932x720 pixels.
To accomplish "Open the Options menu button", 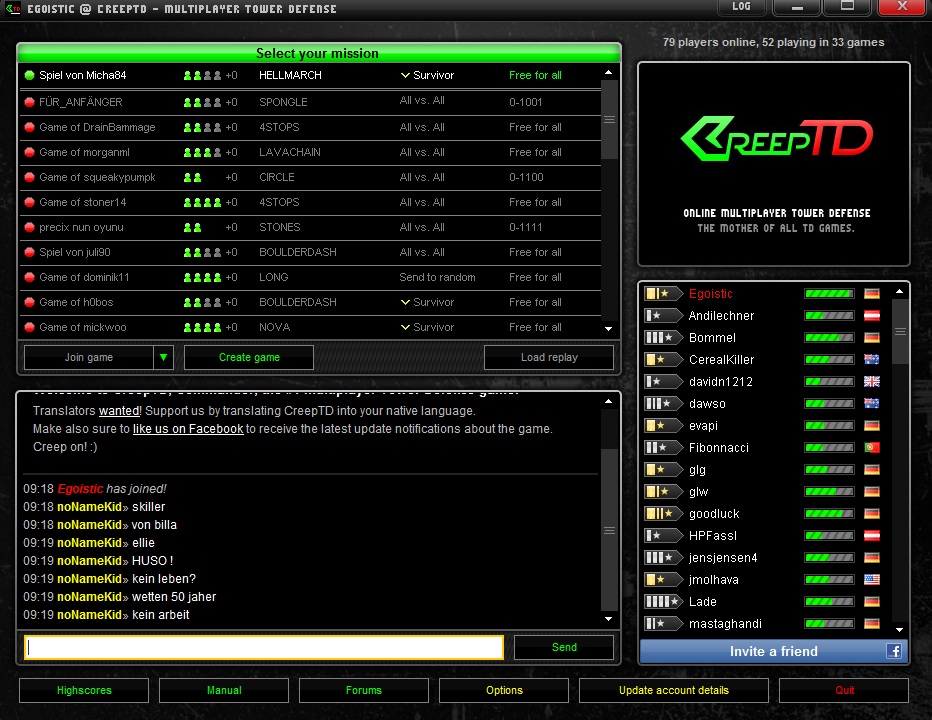I will pyautogui.click(x=504, y=690).
